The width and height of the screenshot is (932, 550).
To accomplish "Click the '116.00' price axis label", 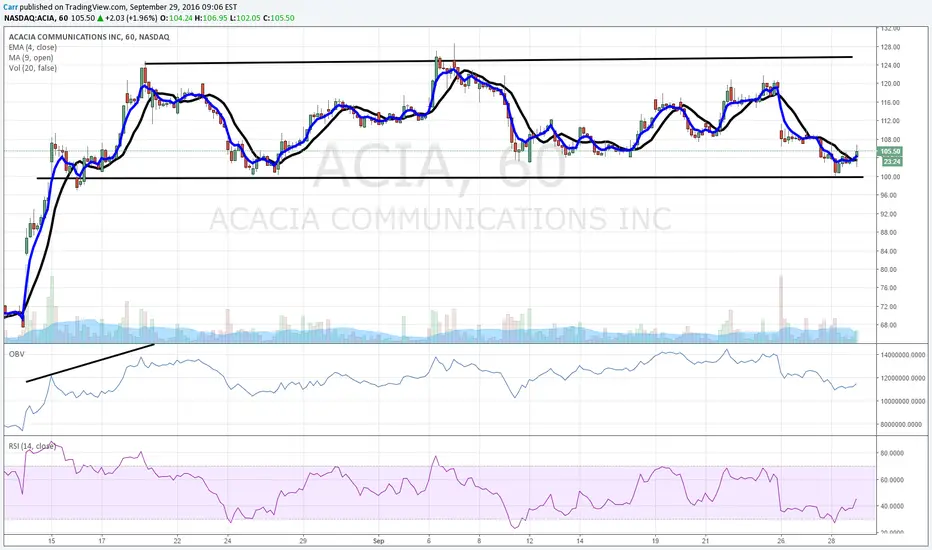I will click(892, 103).
